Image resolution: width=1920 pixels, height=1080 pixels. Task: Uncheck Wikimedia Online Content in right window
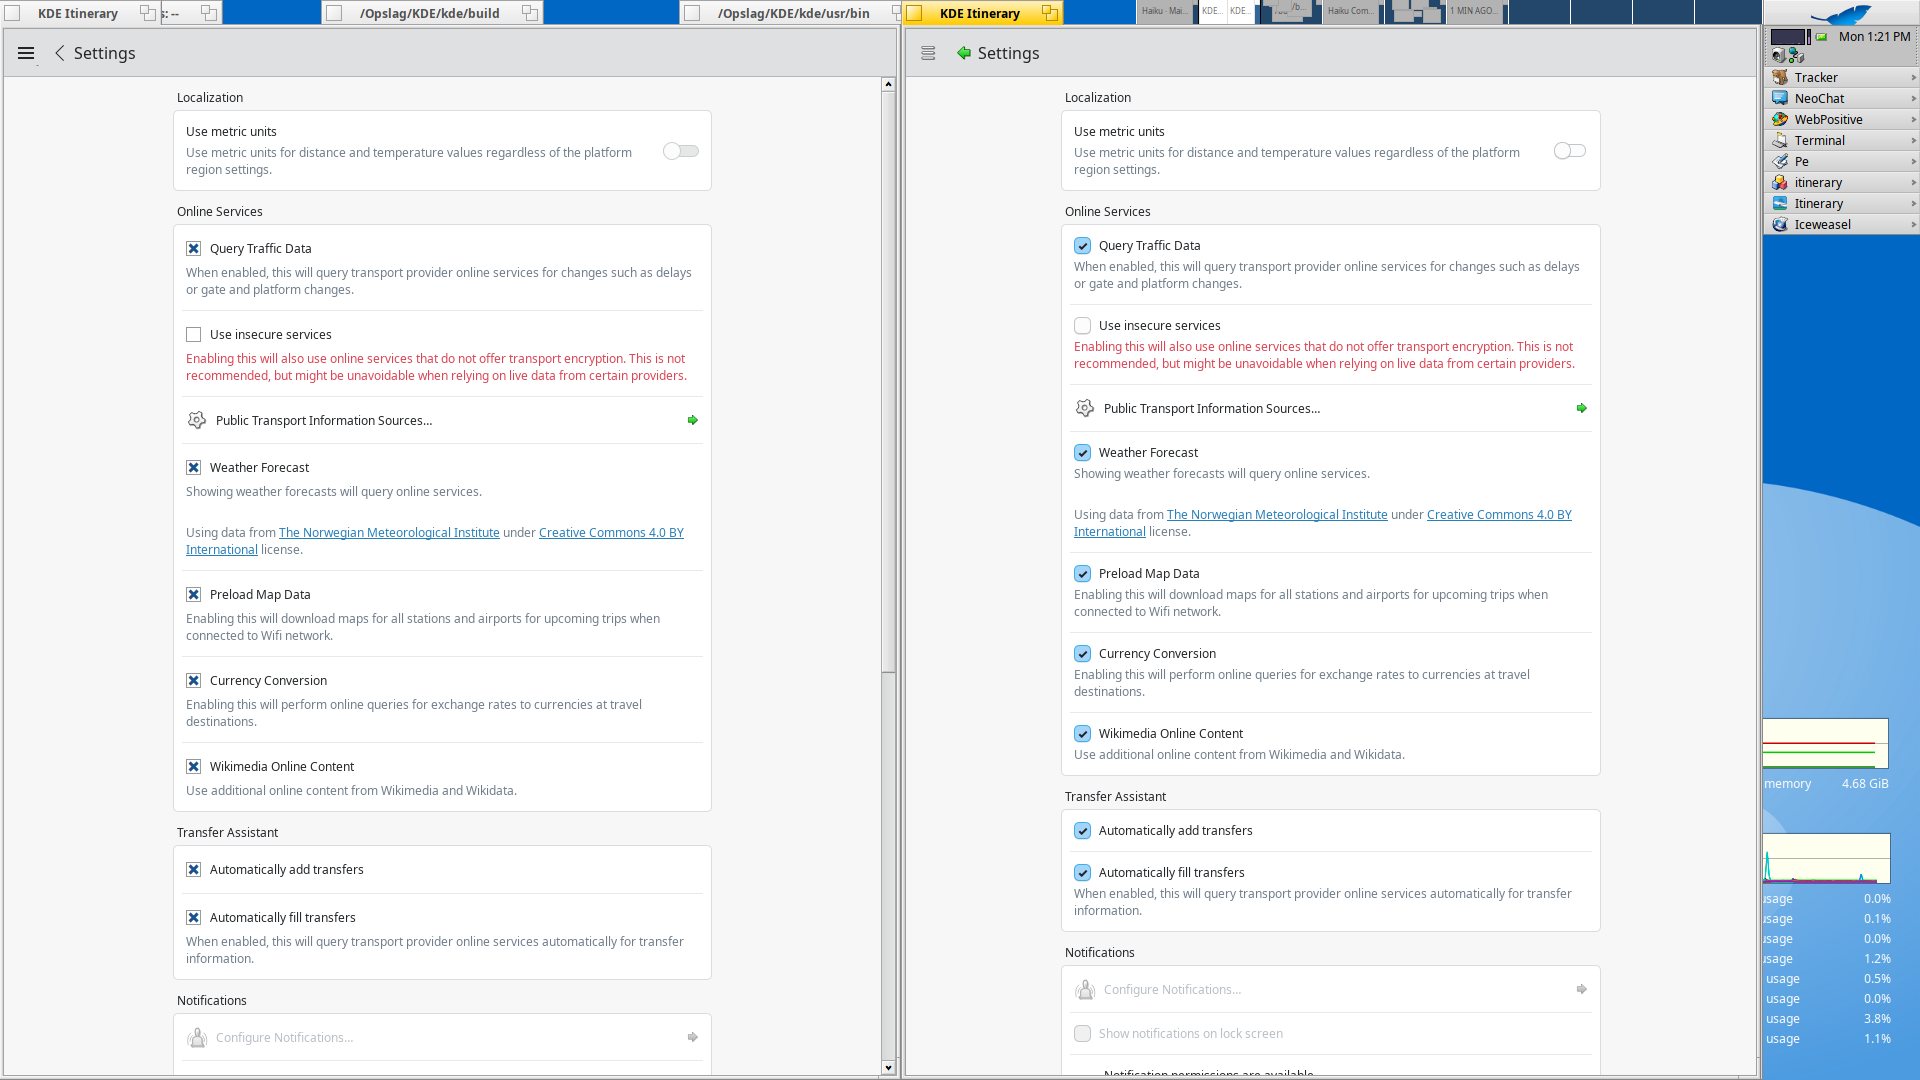coord(1082,734)
